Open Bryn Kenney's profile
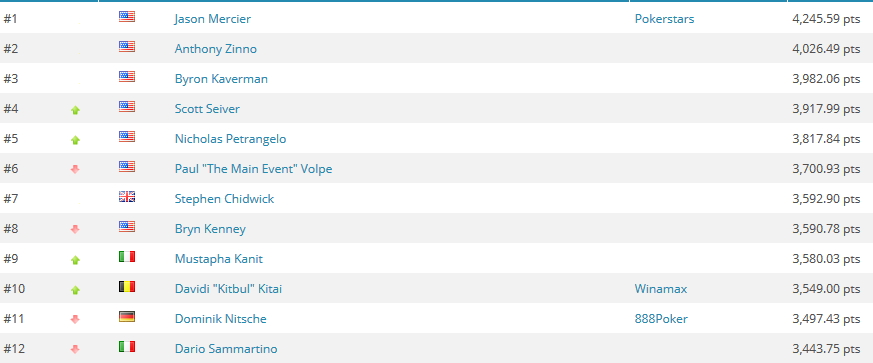This screenshot has height=363, width=873. (x=210, y=229)
